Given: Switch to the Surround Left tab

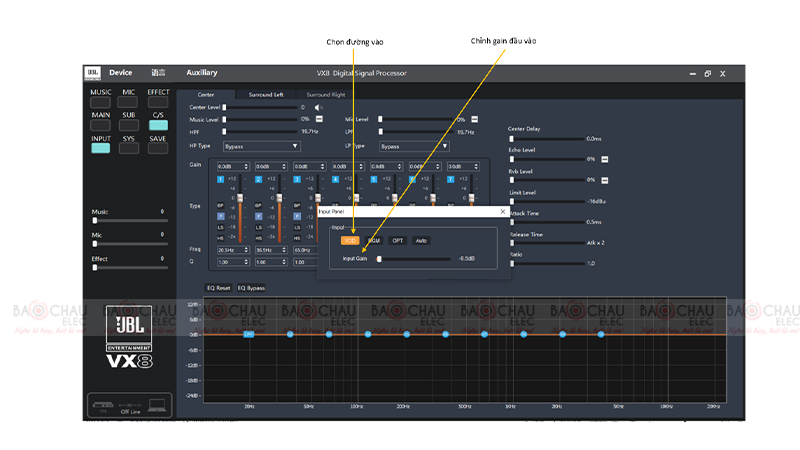Looking at the screenshot, I should [x=265, y=94].
